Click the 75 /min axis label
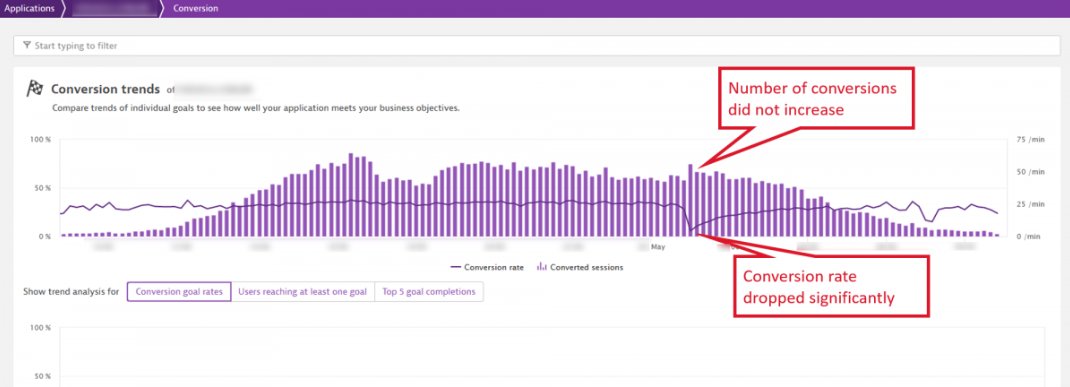This screenshot has height=387, width=1070. tap(1030, 139)
